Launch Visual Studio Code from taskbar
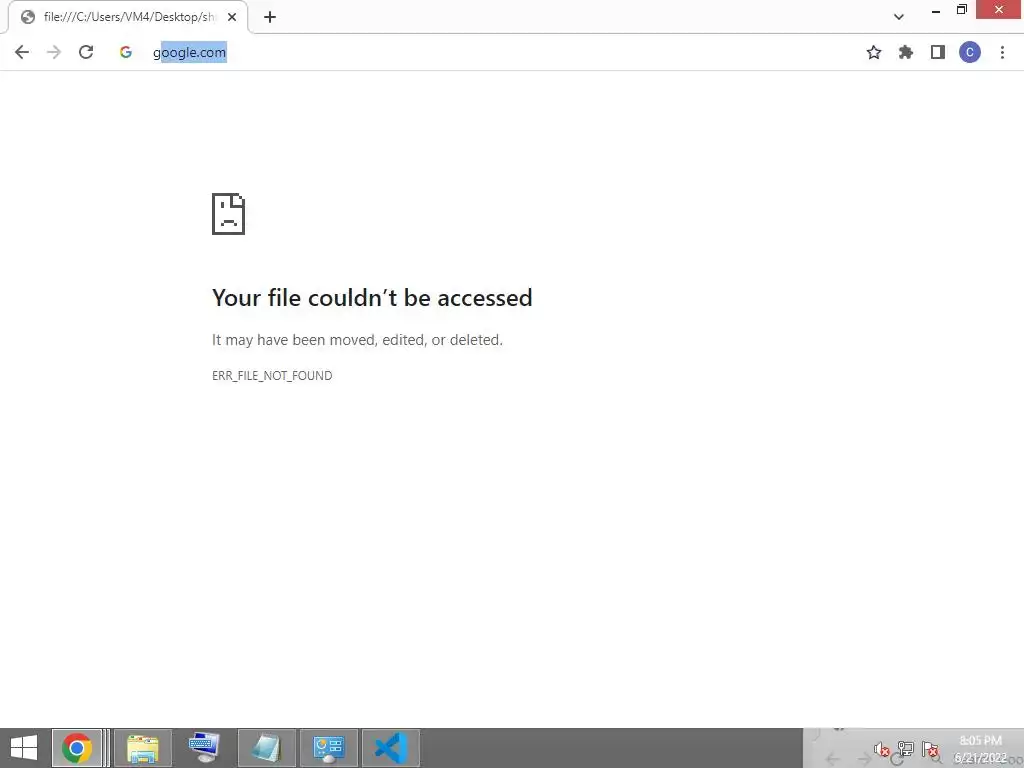Screen dimensions: 1024x768 (x=391, y=748)
